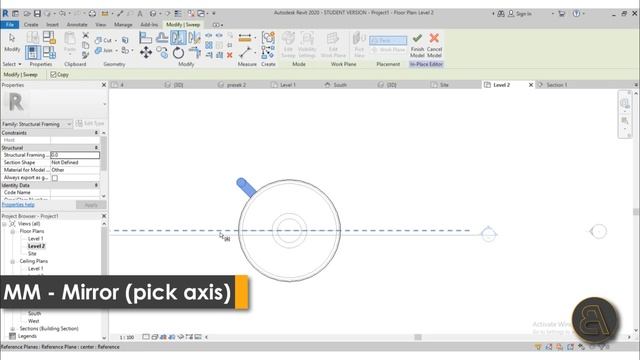
Task: Click the Edit Type button
Action: 90,124
